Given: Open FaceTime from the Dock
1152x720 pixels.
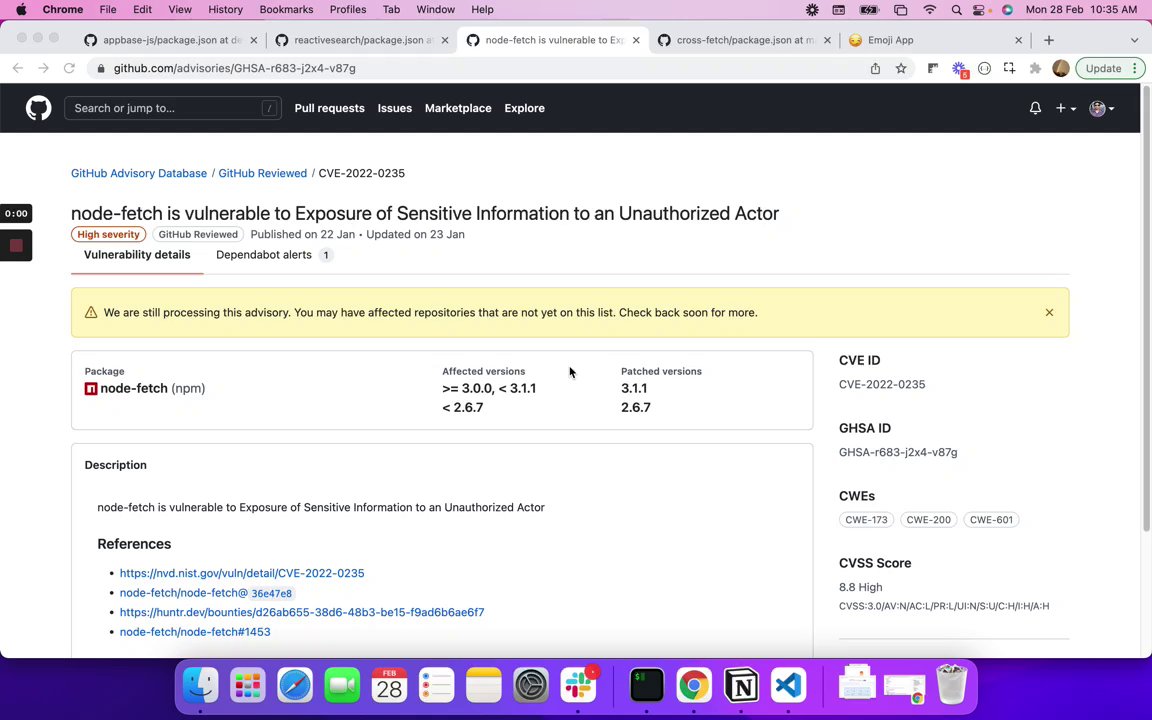Looking at the screenshot, I should 342,685.
